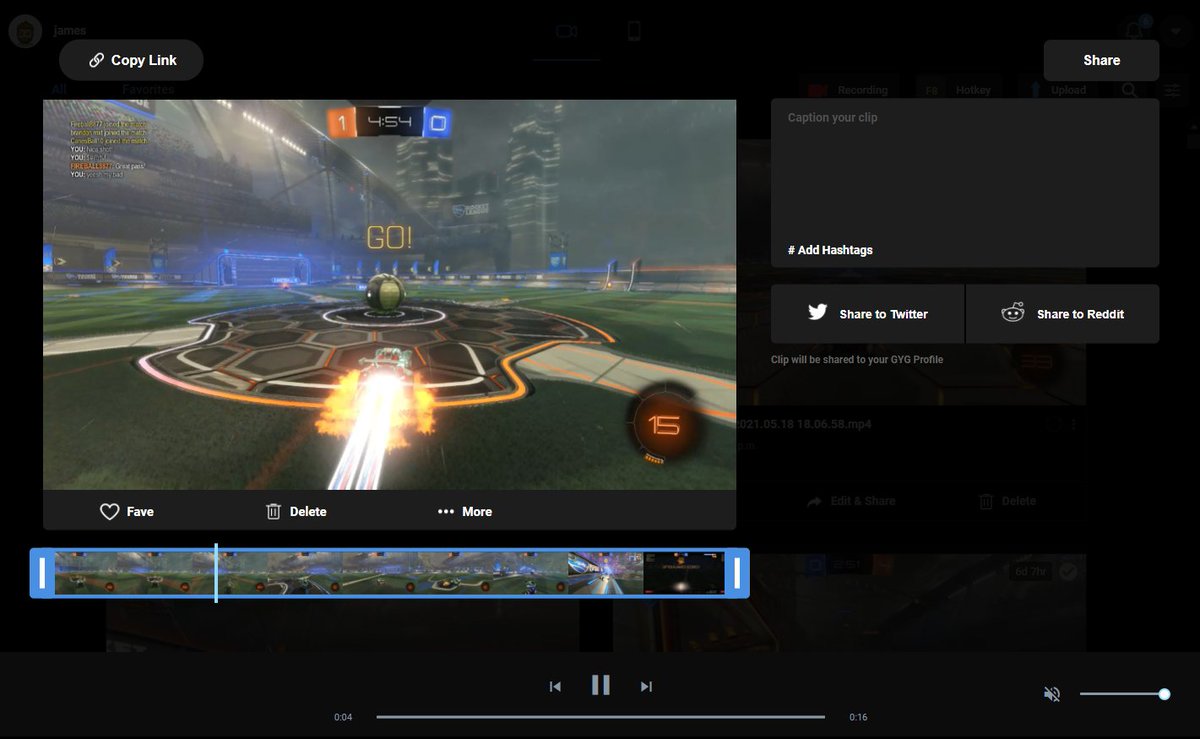Pause the clip playback
This screenshot has width=1200, height=739.
tap(600, 685)
